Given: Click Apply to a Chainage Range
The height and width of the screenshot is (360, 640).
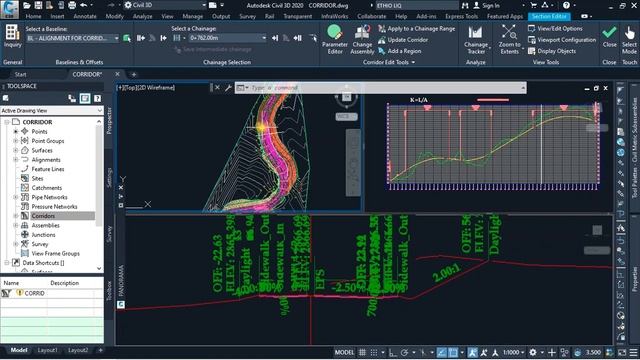Looking at the screenshot, I should pos(416,29).
